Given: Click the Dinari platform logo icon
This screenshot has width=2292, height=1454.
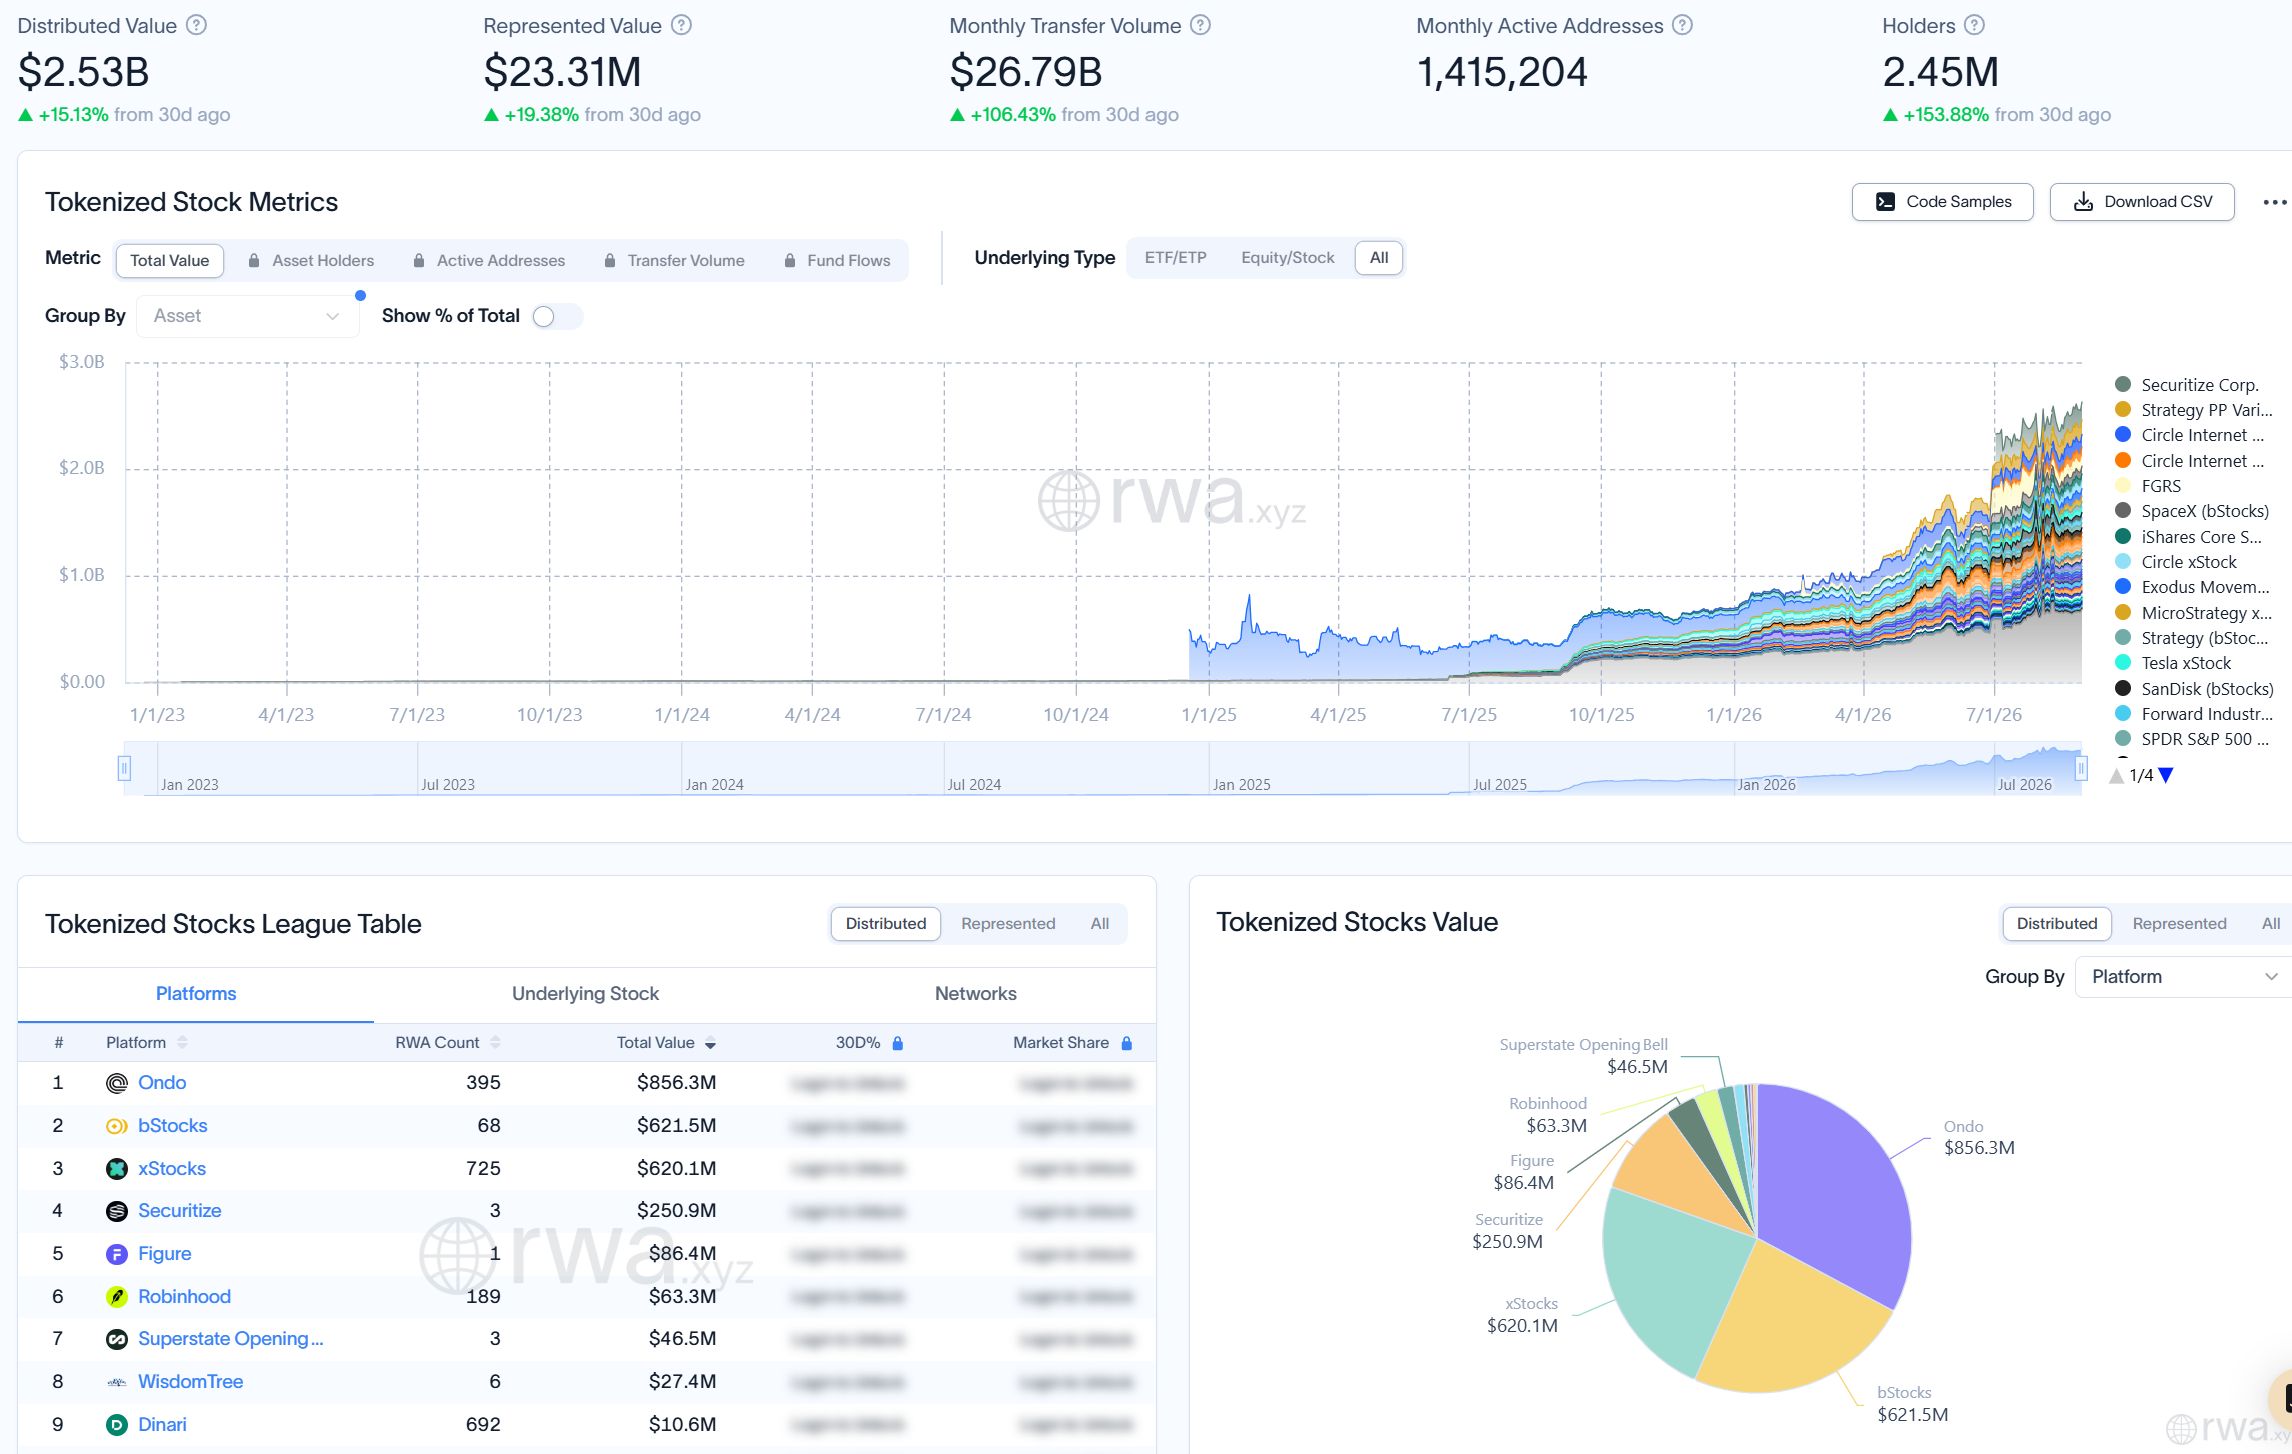Looking at the screenshot, I should pyautogui.click(x=117, y=1425).
